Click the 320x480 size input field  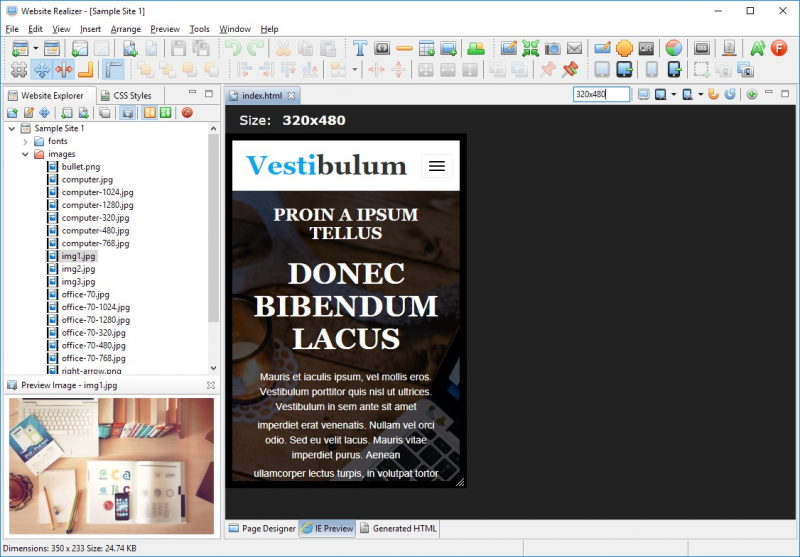pyautogui.click(x=601, y=95)
